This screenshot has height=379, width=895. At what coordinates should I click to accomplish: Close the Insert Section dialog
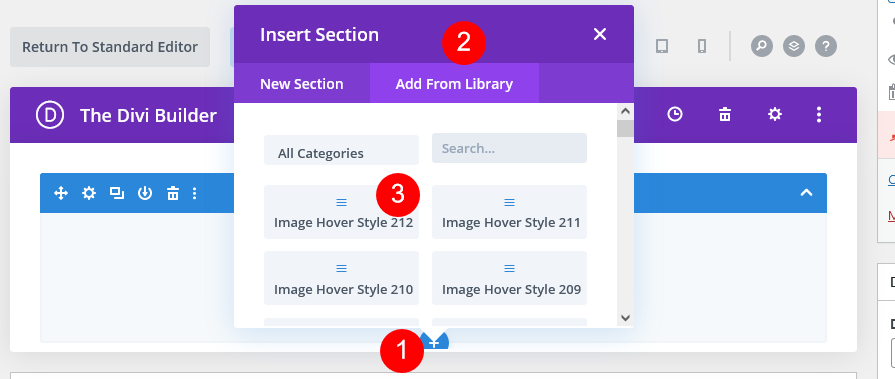tap(599, 34)
